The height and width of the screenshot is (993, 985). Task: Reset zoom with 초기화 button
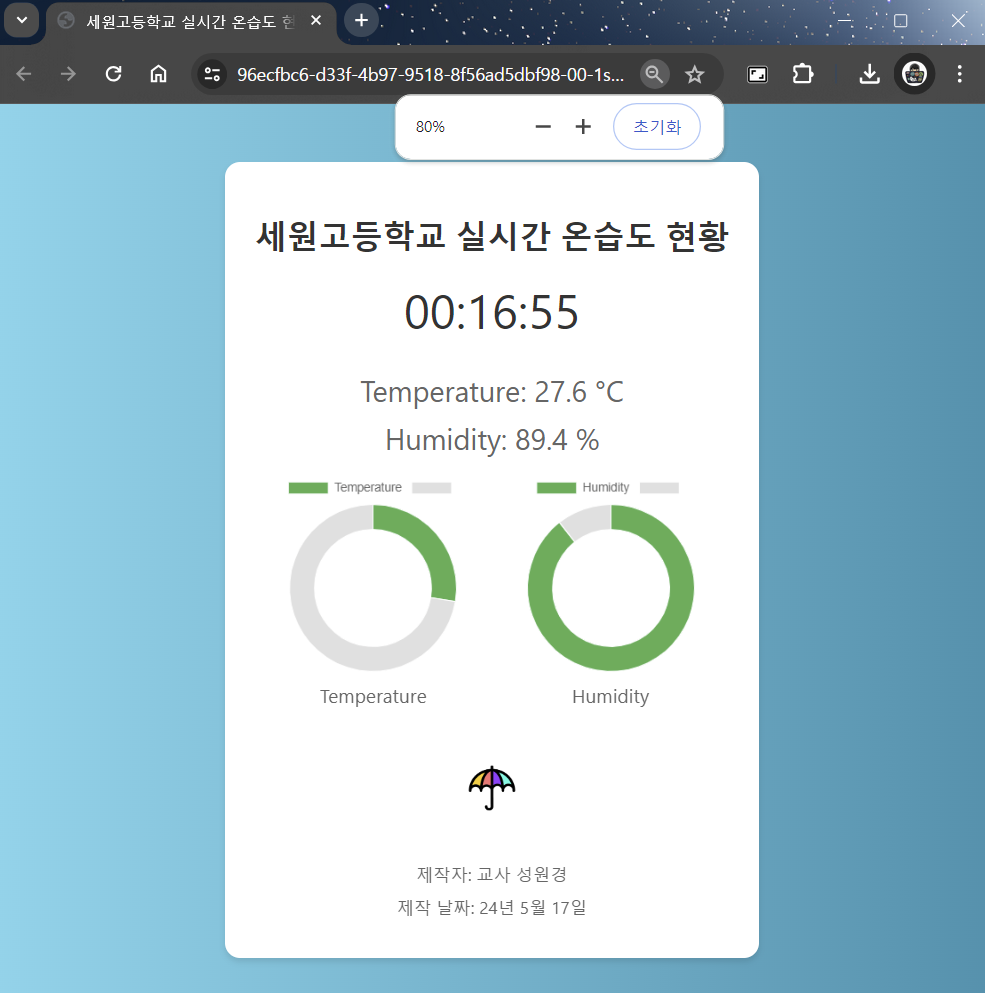pos(657,127)
